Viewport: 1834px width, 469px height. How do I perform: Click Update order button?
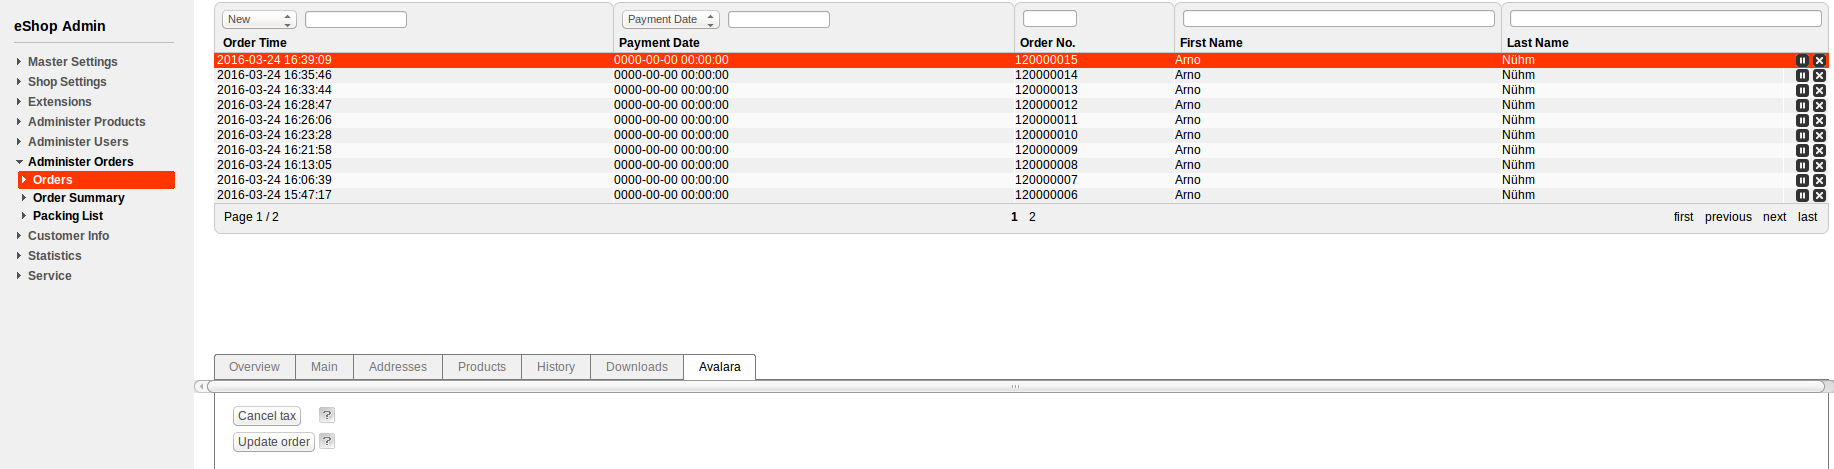point(274,442)
